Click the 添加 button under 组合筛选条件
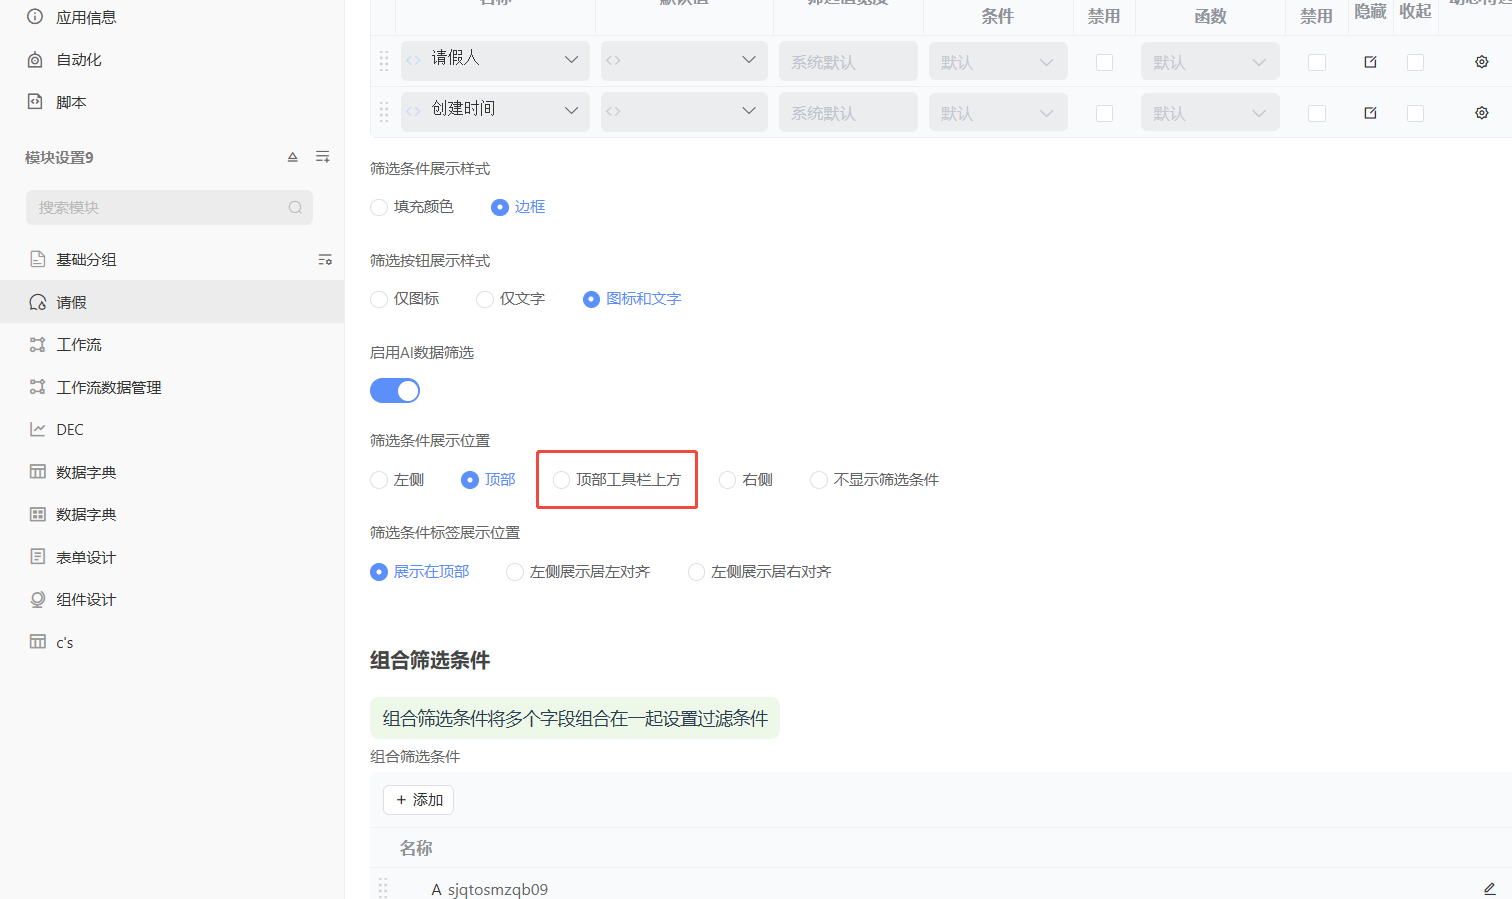 [x=418, y=800]
